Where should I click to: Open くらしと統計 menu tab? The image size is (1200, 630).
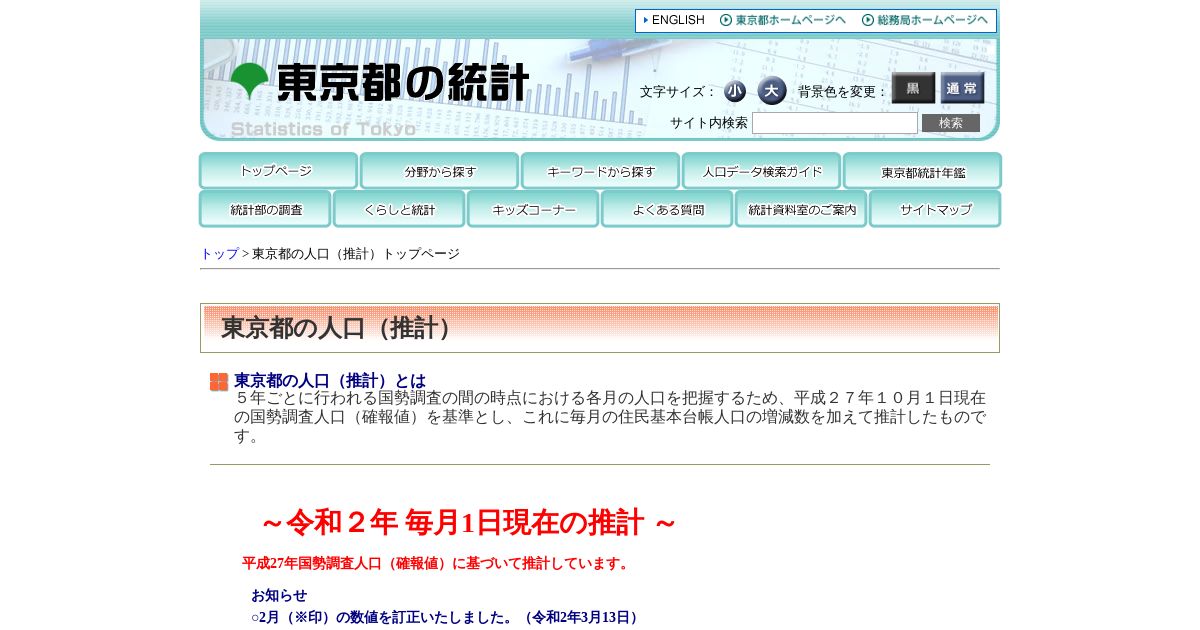(399, 209)
